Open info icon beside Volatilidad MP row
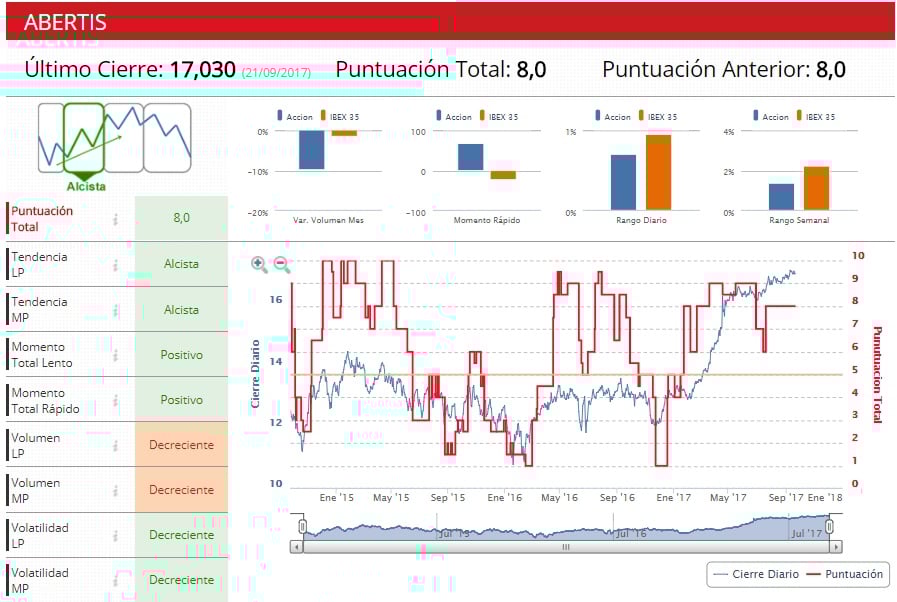 click(116, 581)
